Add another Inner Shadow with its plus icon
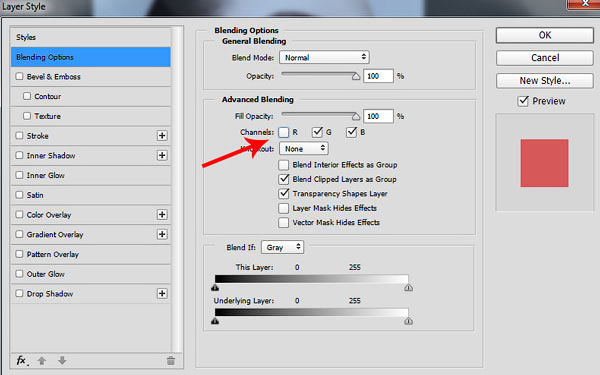The image size is (600, 375). 162,155
